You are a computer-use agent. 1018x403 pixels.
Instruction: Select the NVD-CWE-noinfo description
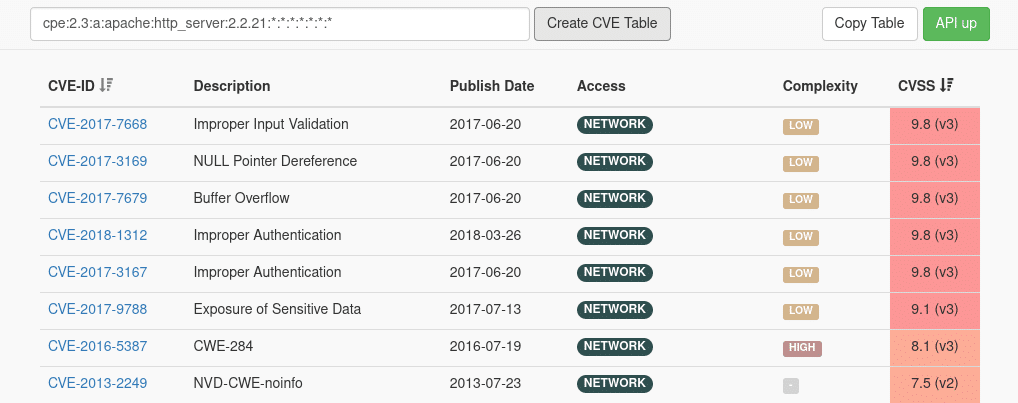tap(248, 383)
